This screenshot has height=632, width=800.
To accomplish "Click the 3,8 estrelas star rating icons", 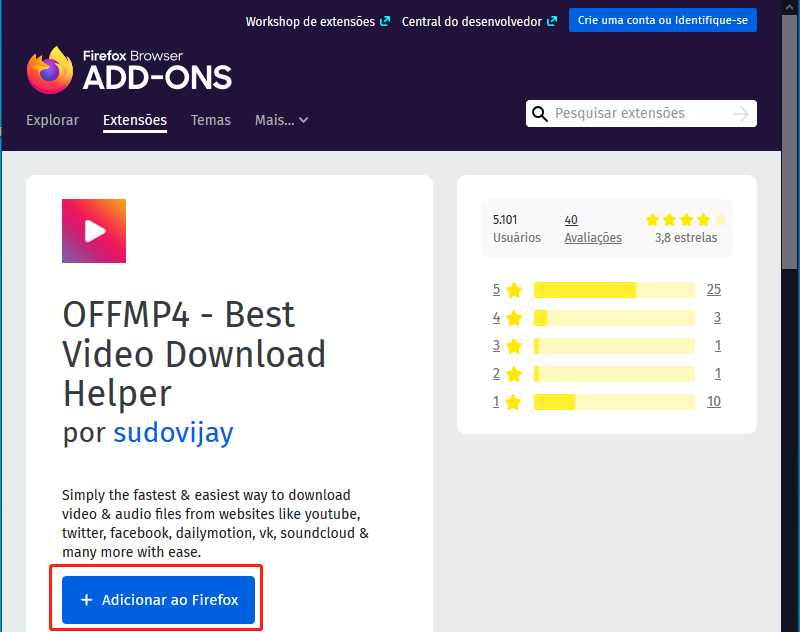I will click(x=686, y=220).
